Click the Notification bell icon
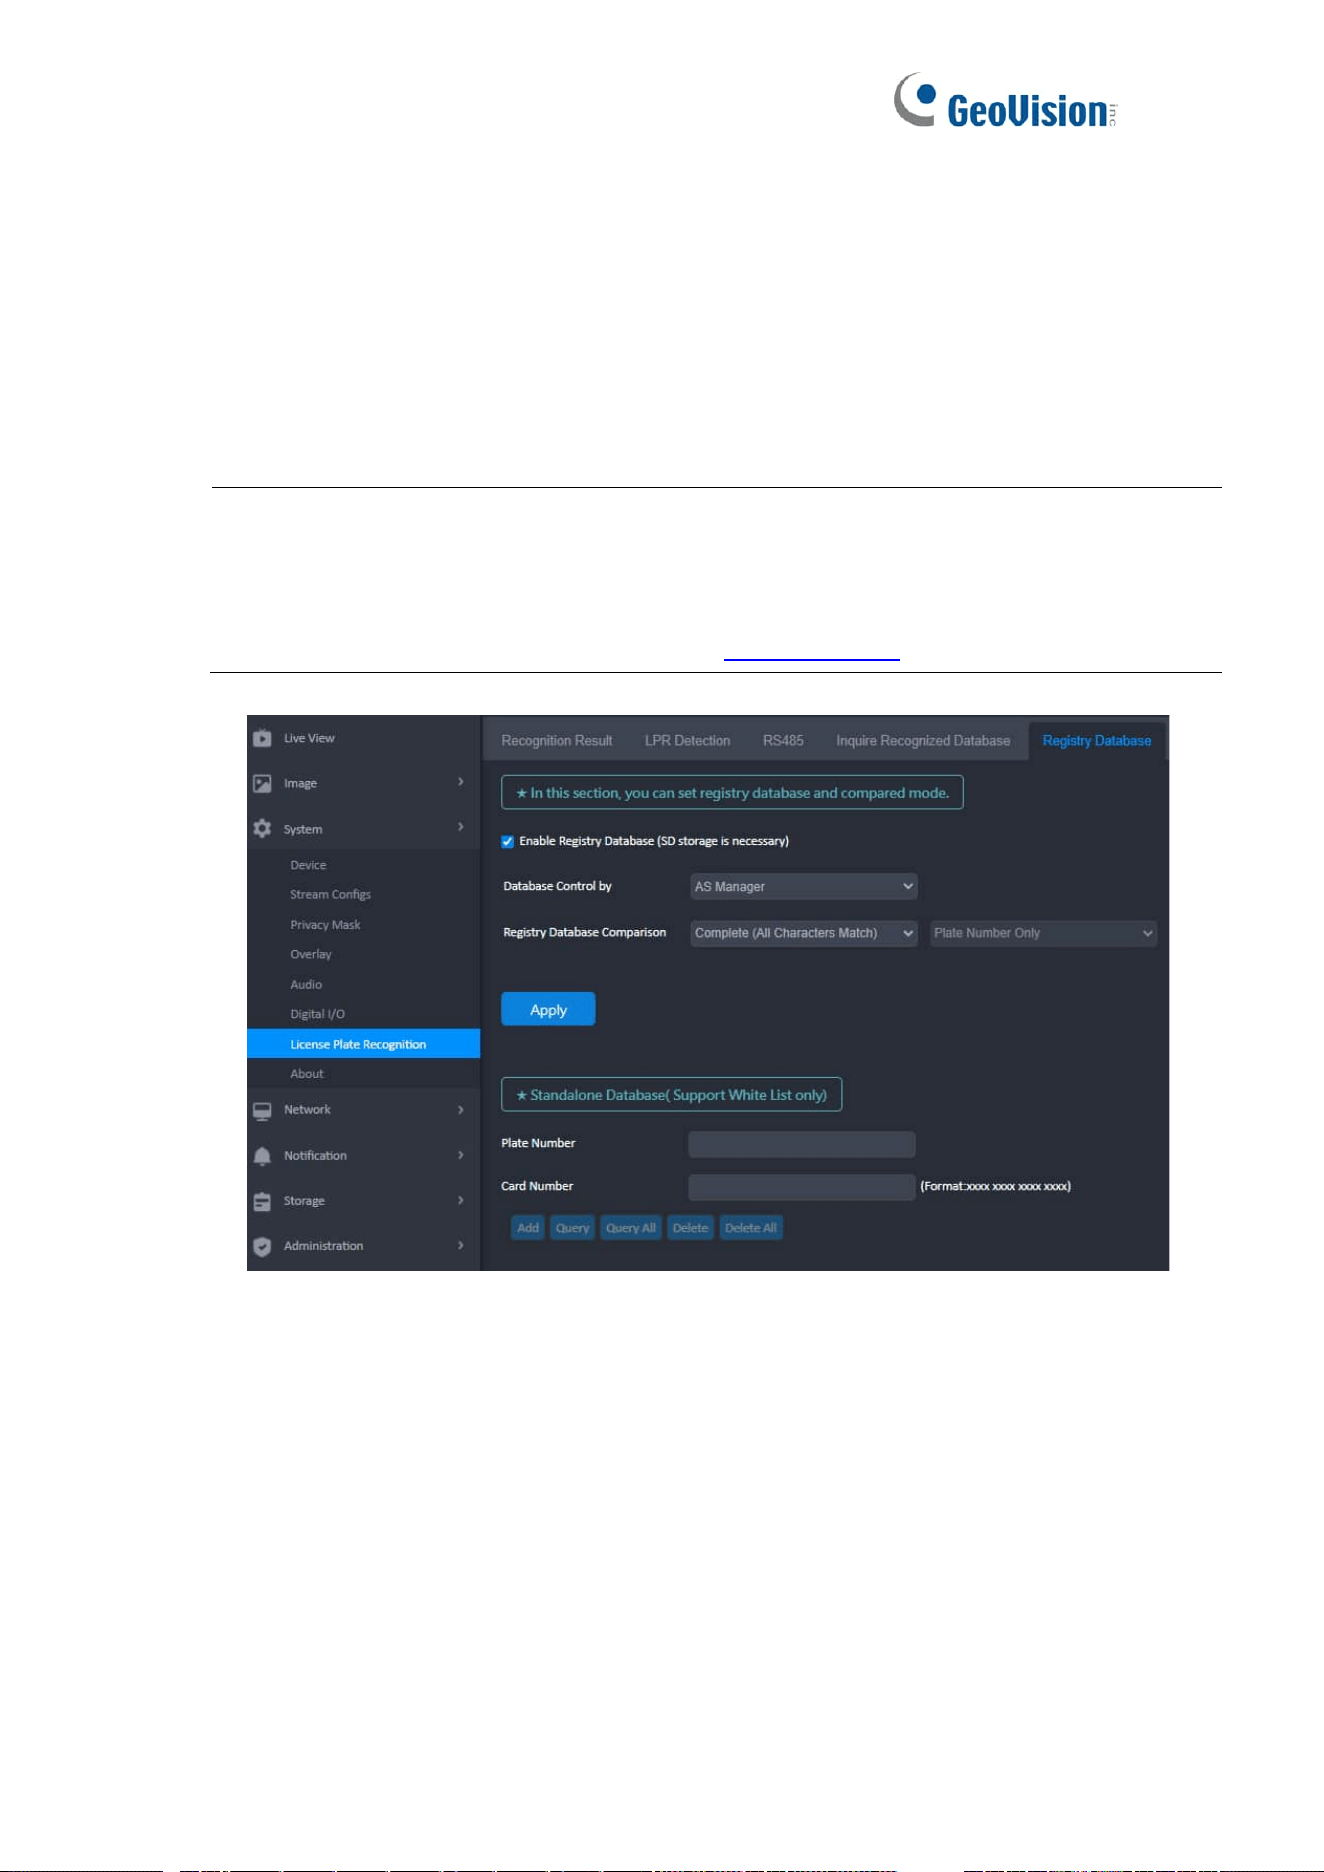The width and height of the screenshot is (1324, 1872). 262,1155
